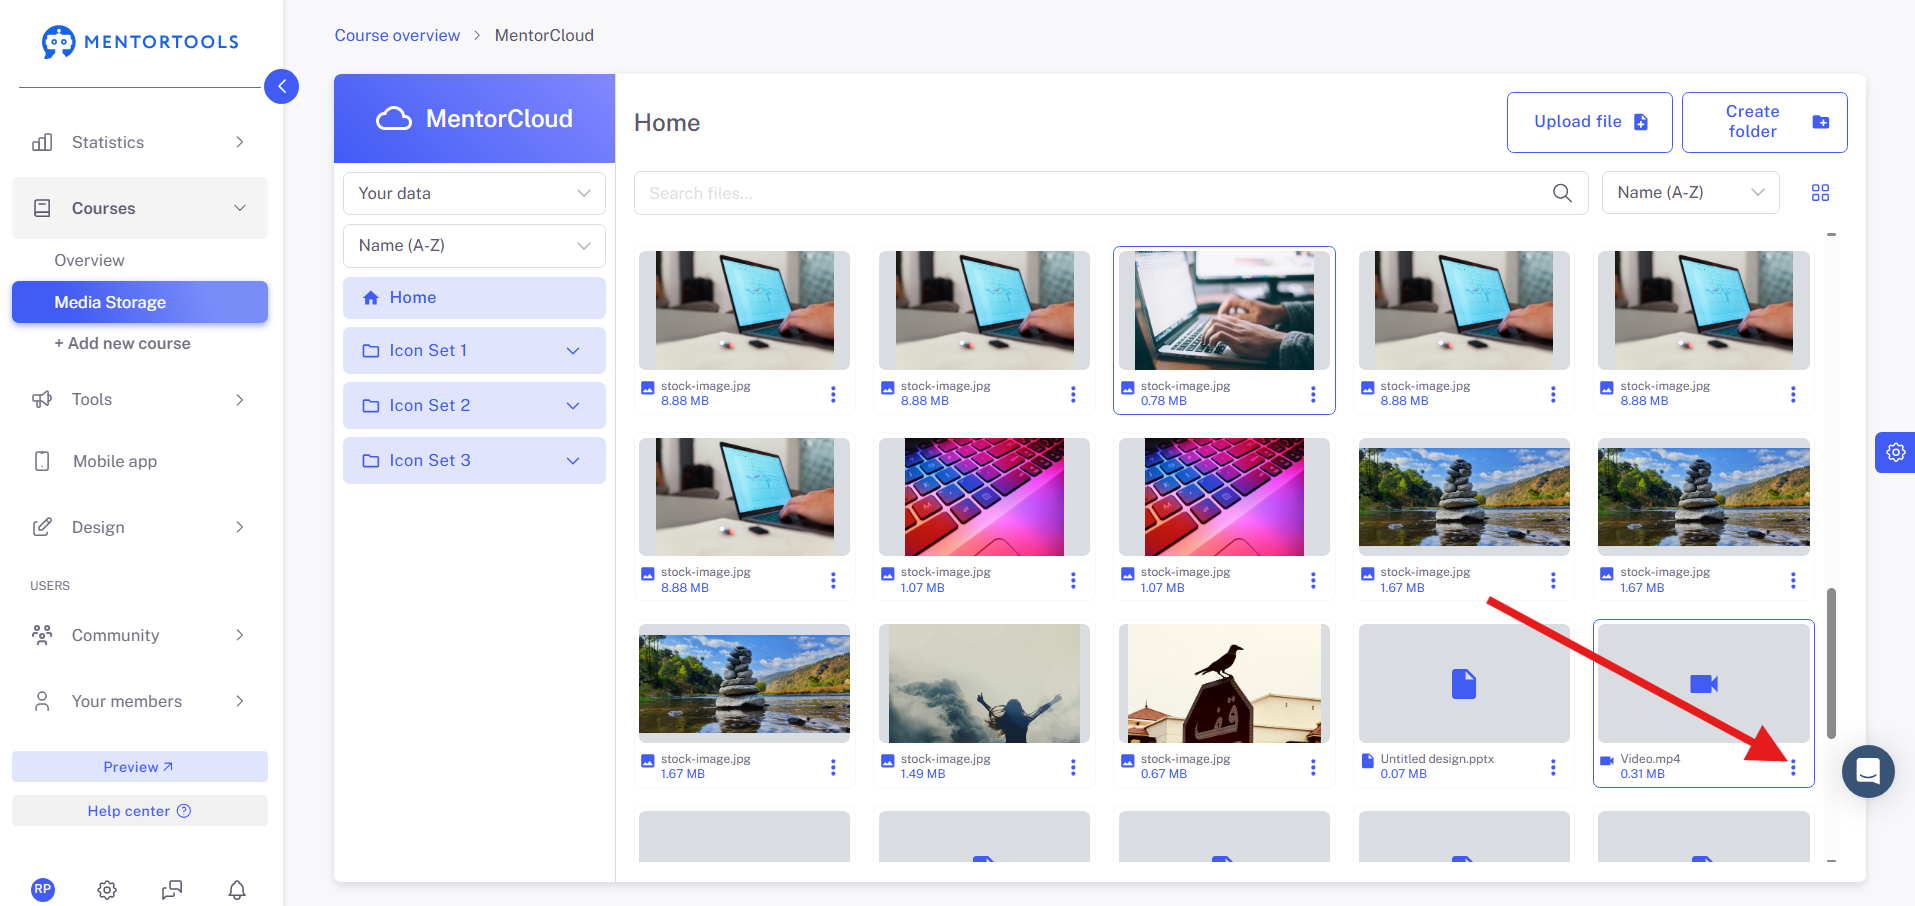
Task: Open the Untitled design.pptx thumbnail
Action: pyautogui.click(x=1463, y=683)
